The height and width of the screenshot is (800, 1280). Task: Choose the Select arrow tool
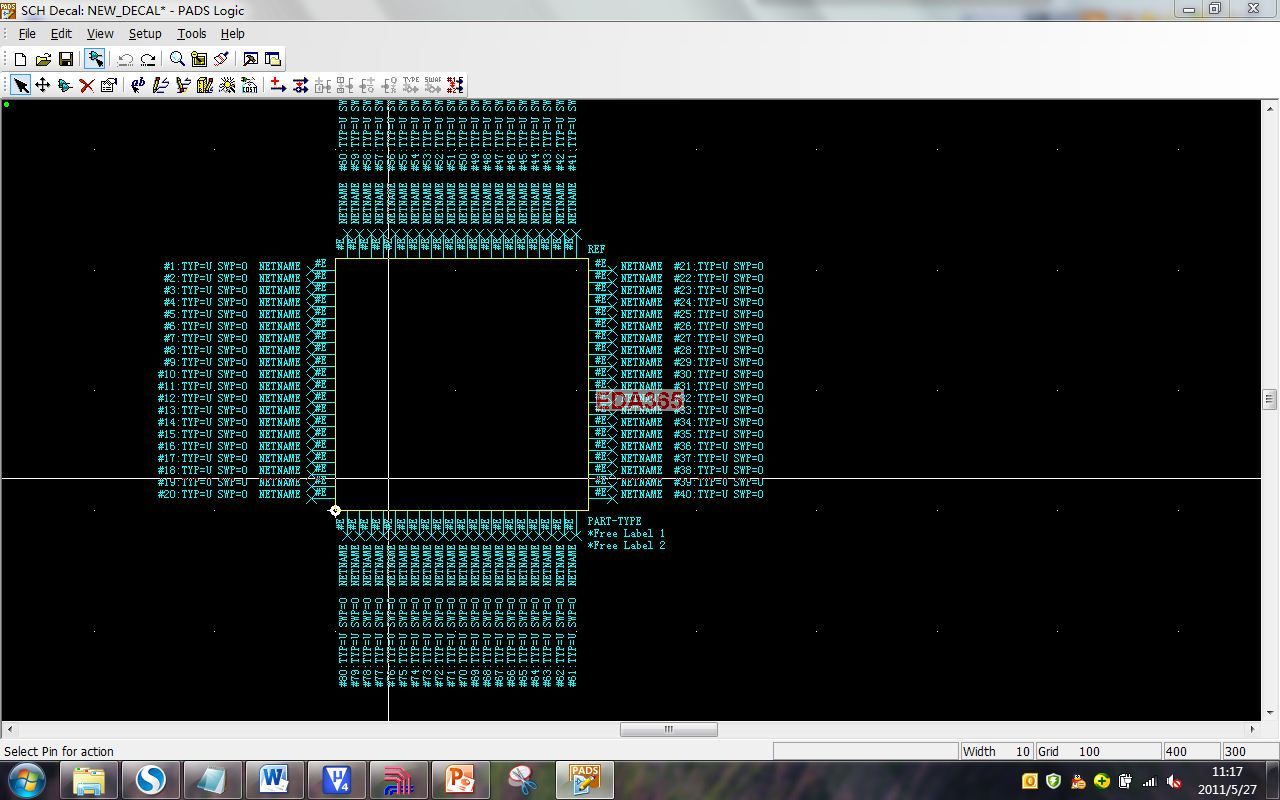[x=21, y=85]
